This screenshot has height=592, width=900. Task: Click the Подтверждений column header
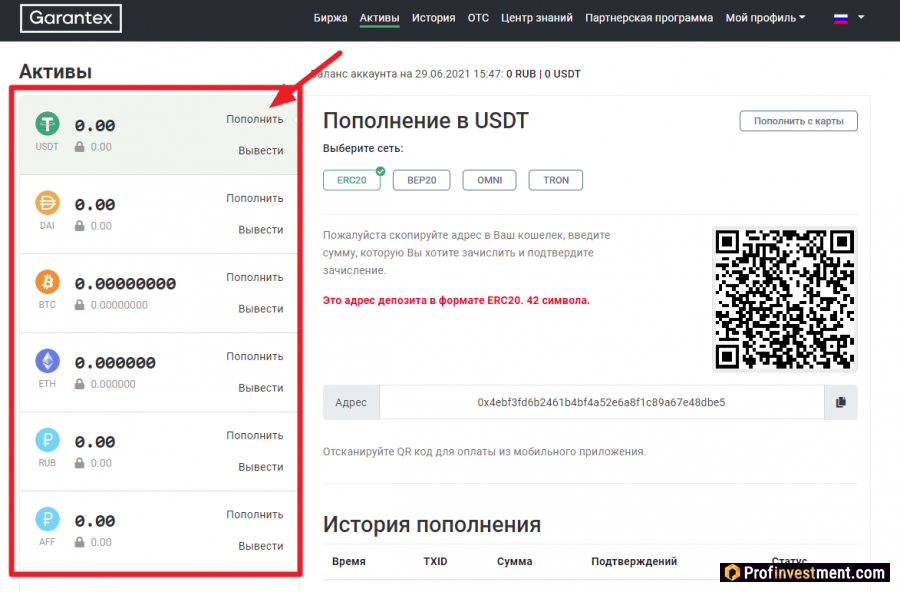(634, 562)
